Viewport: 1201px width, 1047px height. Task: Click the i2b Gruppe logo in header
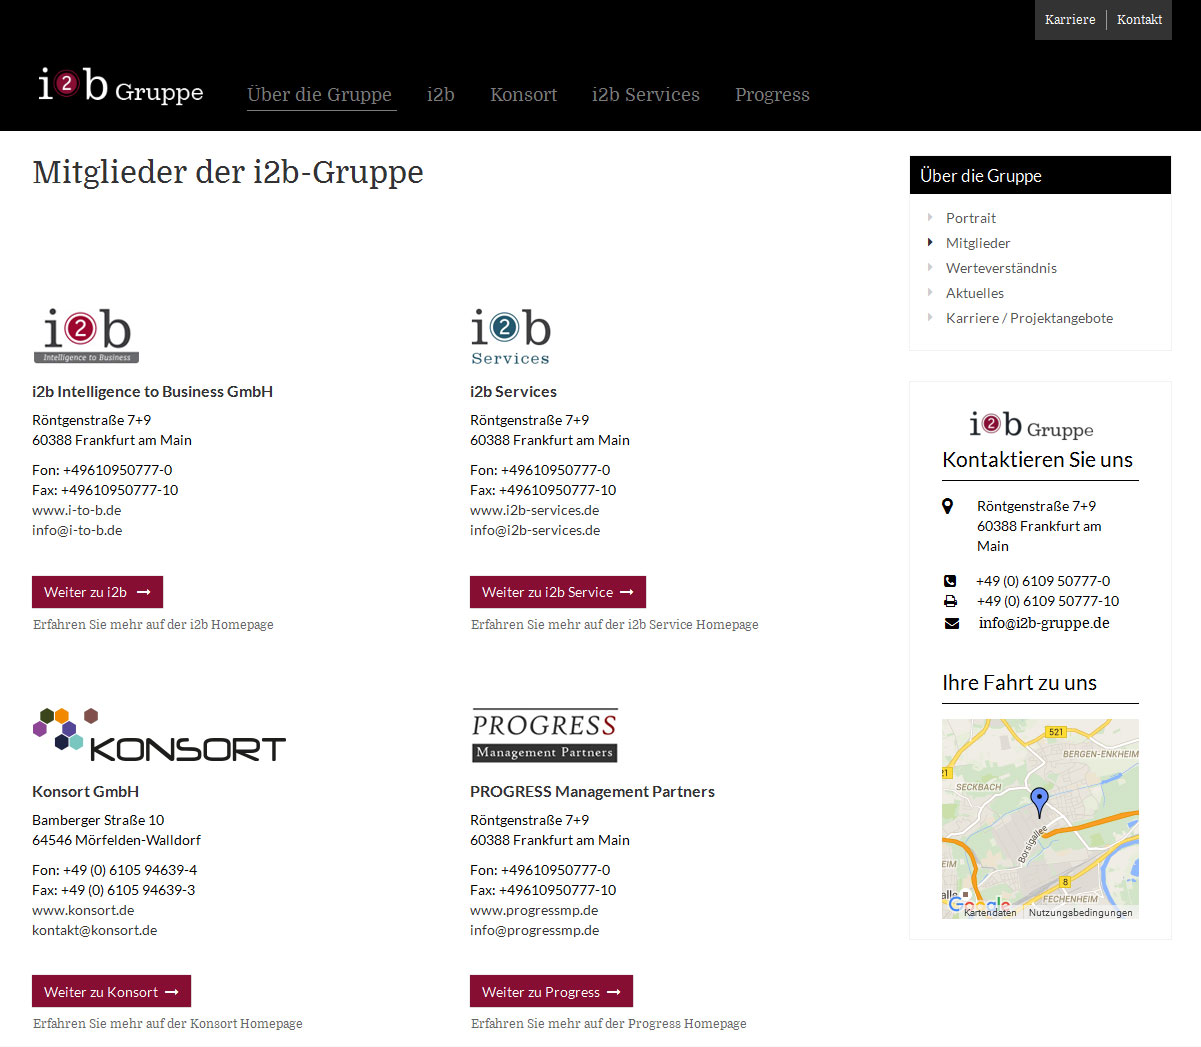click(x=120, y=86)
